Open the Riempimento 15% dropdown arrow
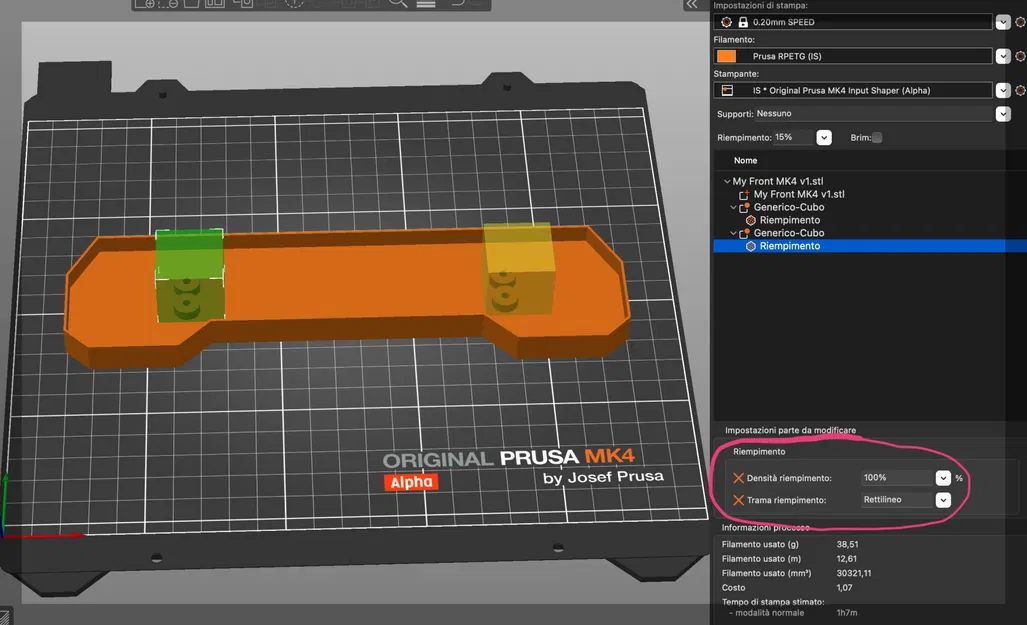This screenshot has height=625, width=1027. (824, 138)
